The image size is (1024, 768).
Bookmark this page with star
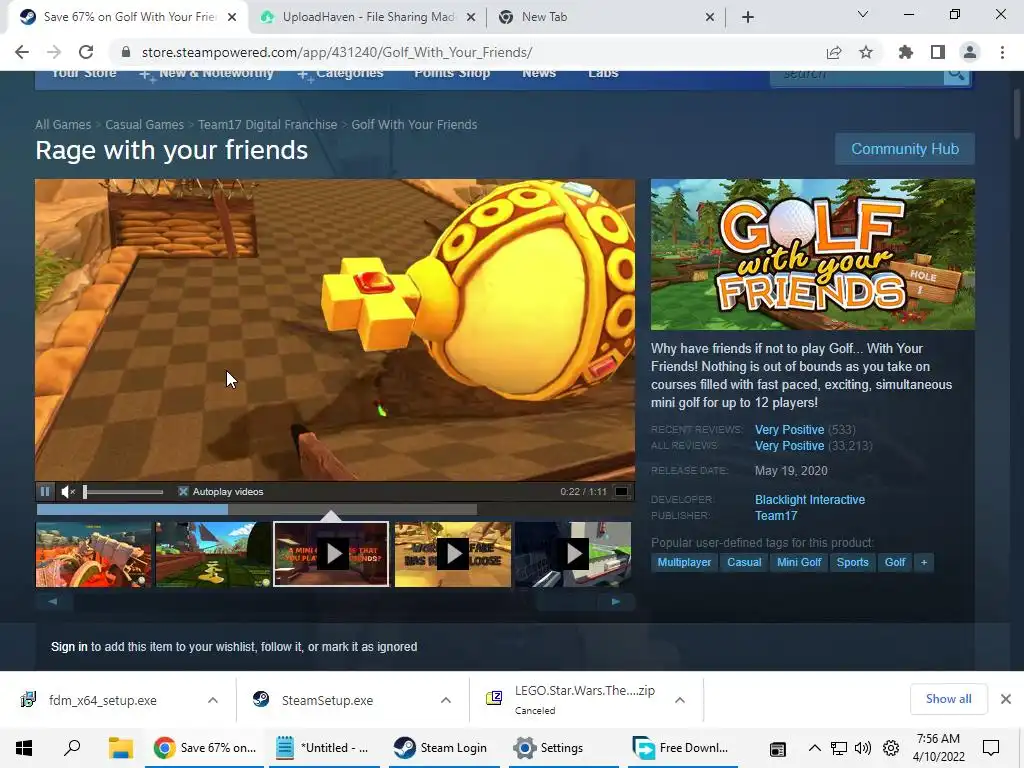click(866, 52)
